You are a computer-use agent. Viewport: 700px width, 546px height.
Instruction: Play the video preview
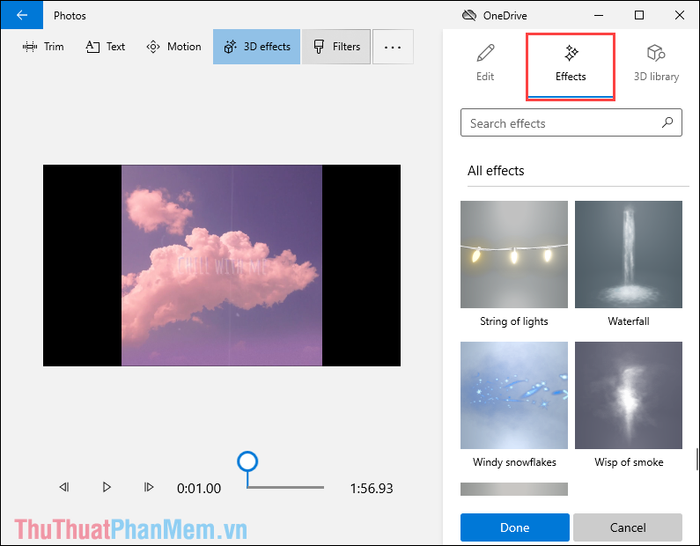[x=106, y=487]
